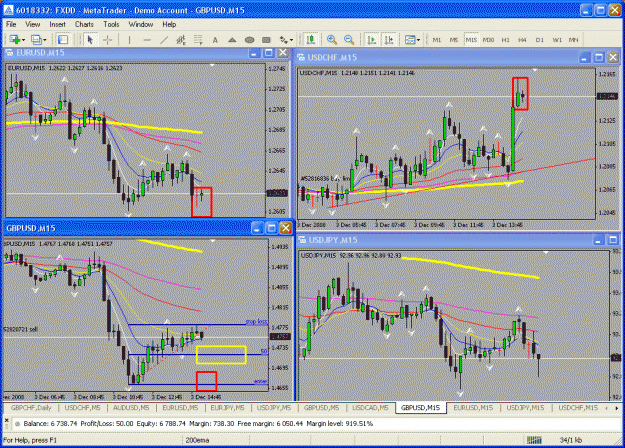Toggle candlestick chart mode in toolbar

311,39
